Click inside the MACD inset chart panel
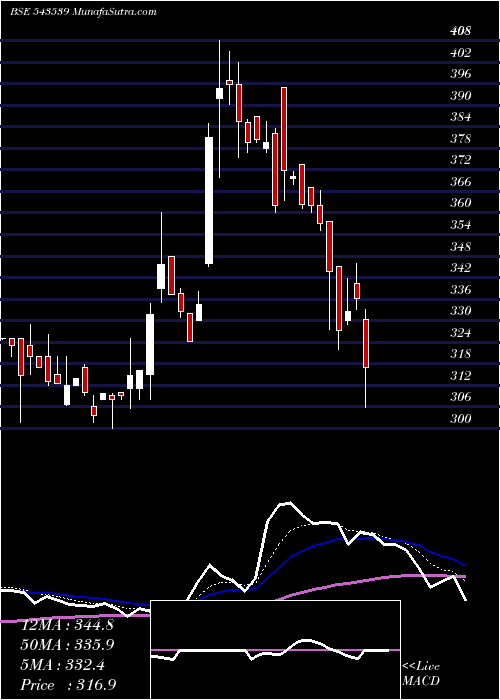The image size is (500, 700). coord(275,650)
